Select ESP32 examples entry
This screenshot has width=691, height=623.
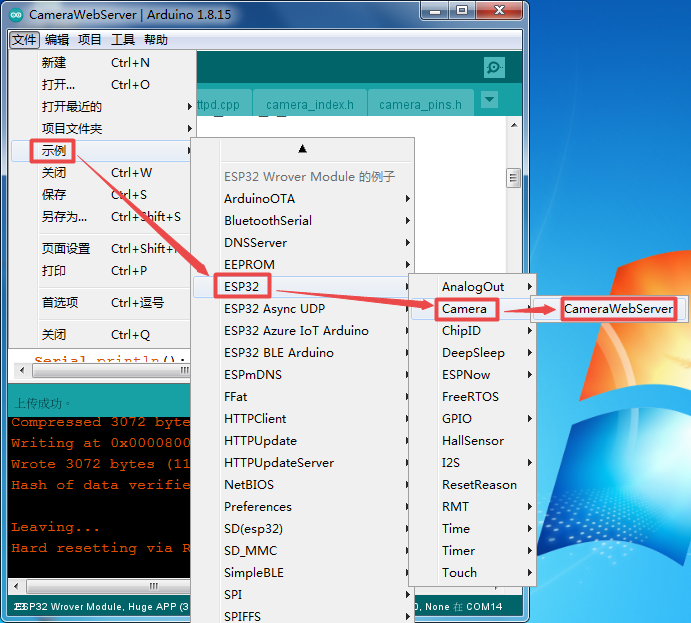pos(303,287)
